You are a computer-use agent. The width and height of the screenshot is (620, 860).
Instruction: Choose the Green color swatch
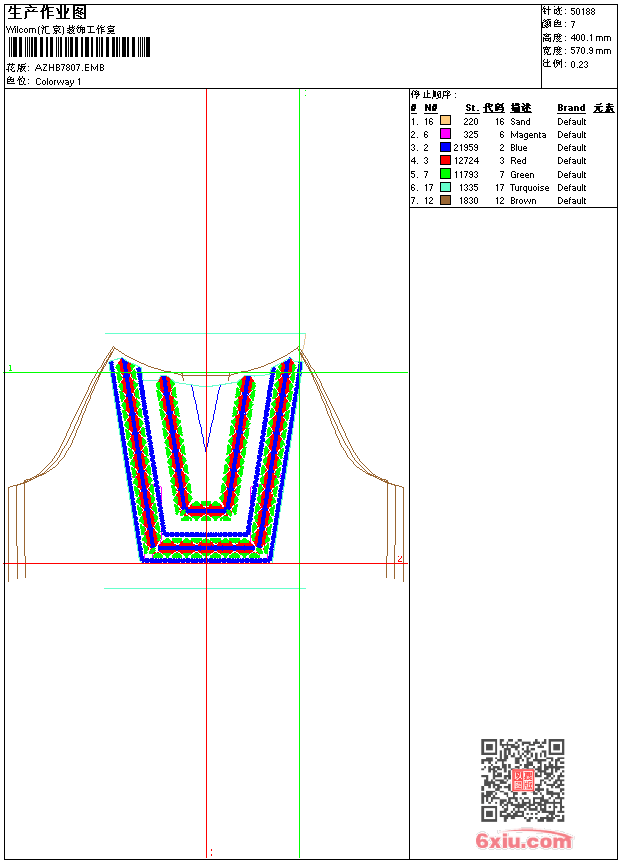(x=445, y=174)
